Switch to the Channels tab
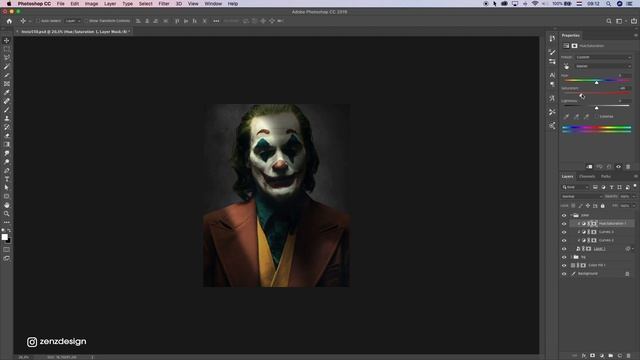Viewport: 640px width, 360px height. click(587, 176)
